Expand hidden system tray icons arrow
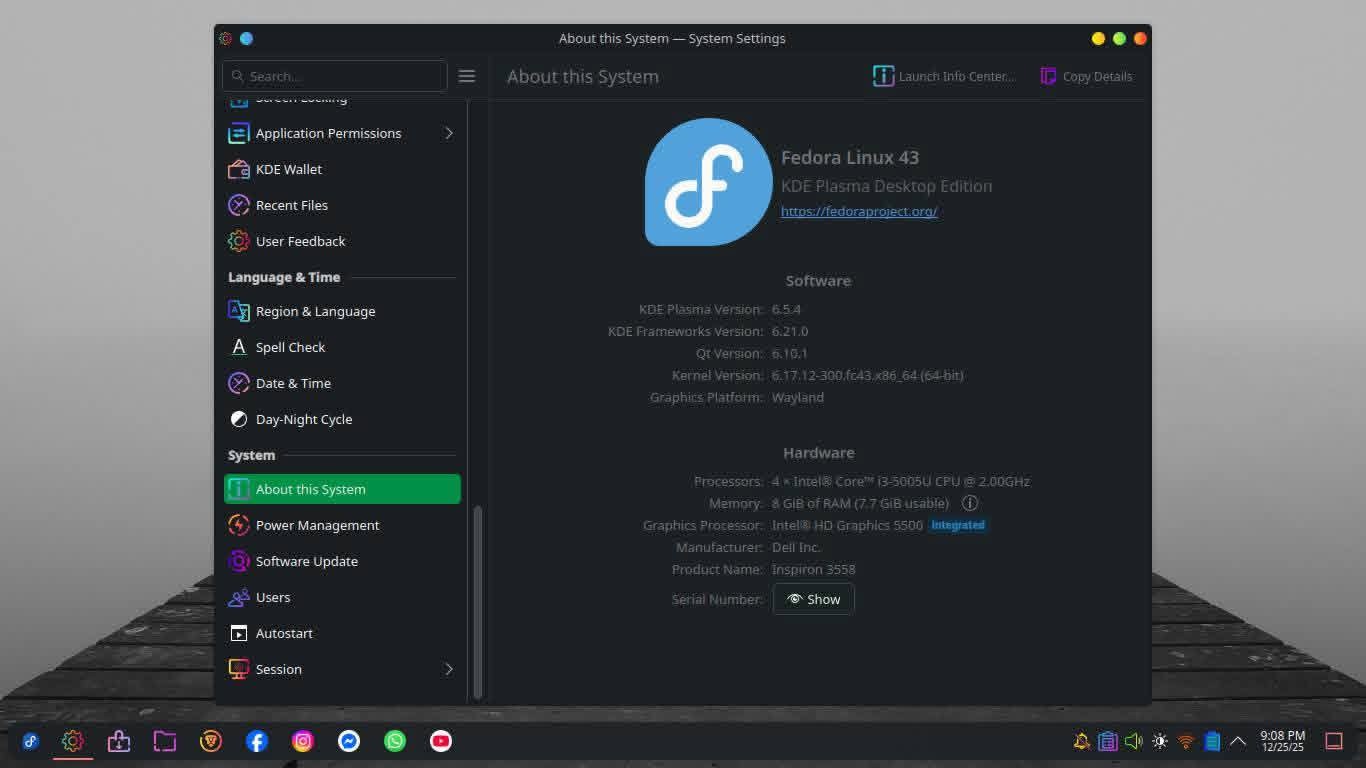1366x768 pixels. click(x=1238, y=741)
